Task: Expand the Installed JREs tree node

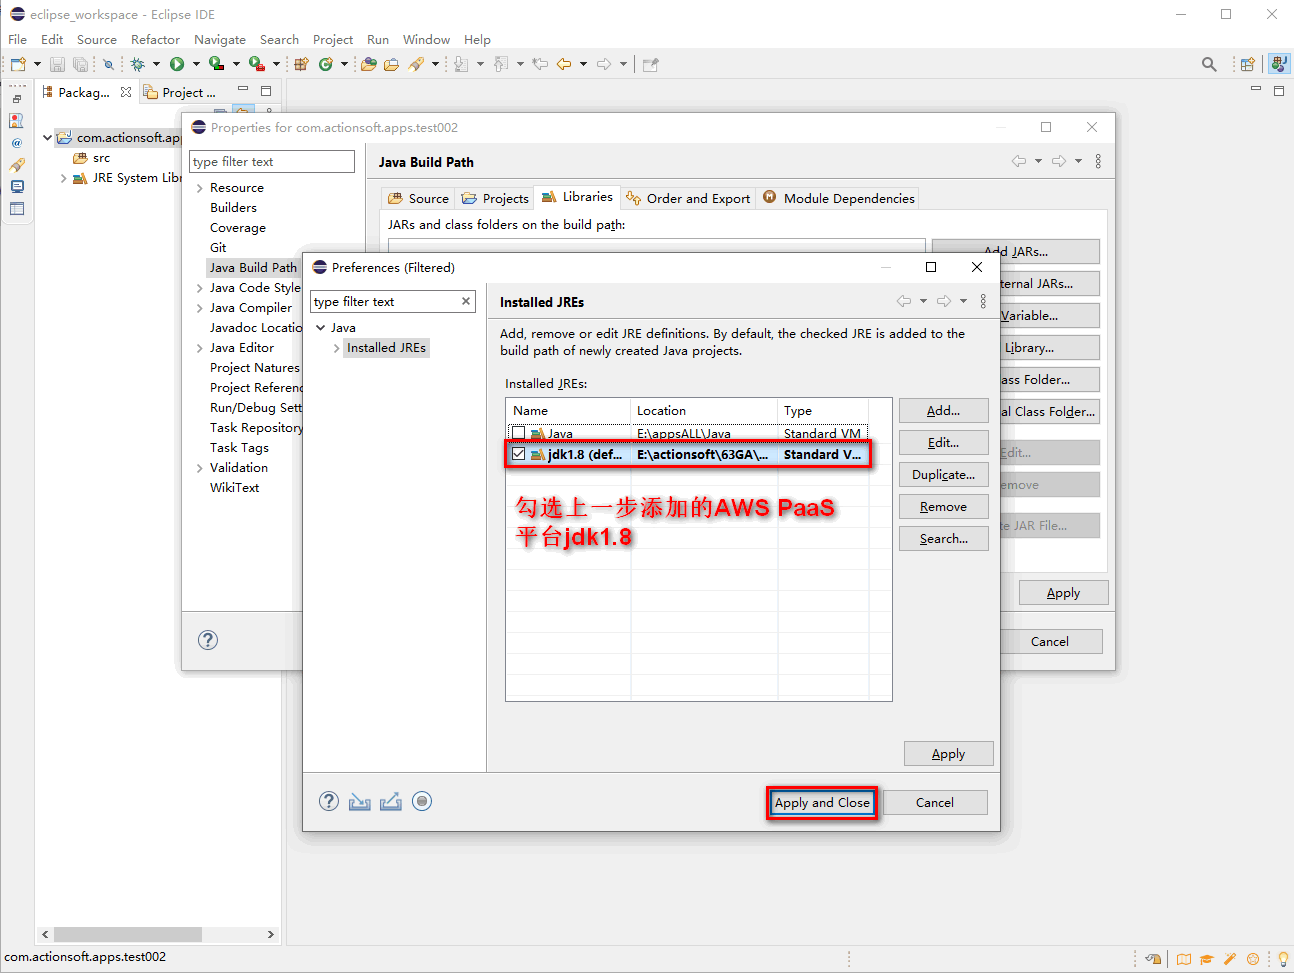Action: pos(336,348)
